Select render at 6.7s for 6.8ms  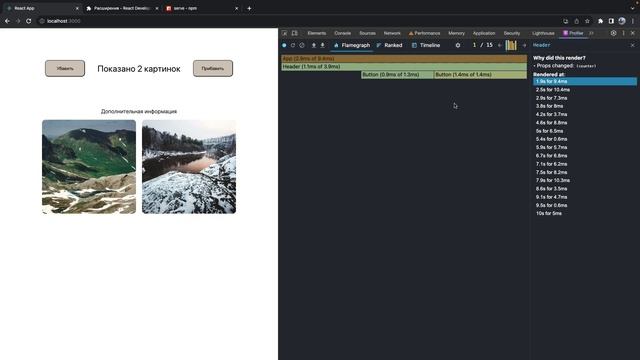[x=584, y=156]
